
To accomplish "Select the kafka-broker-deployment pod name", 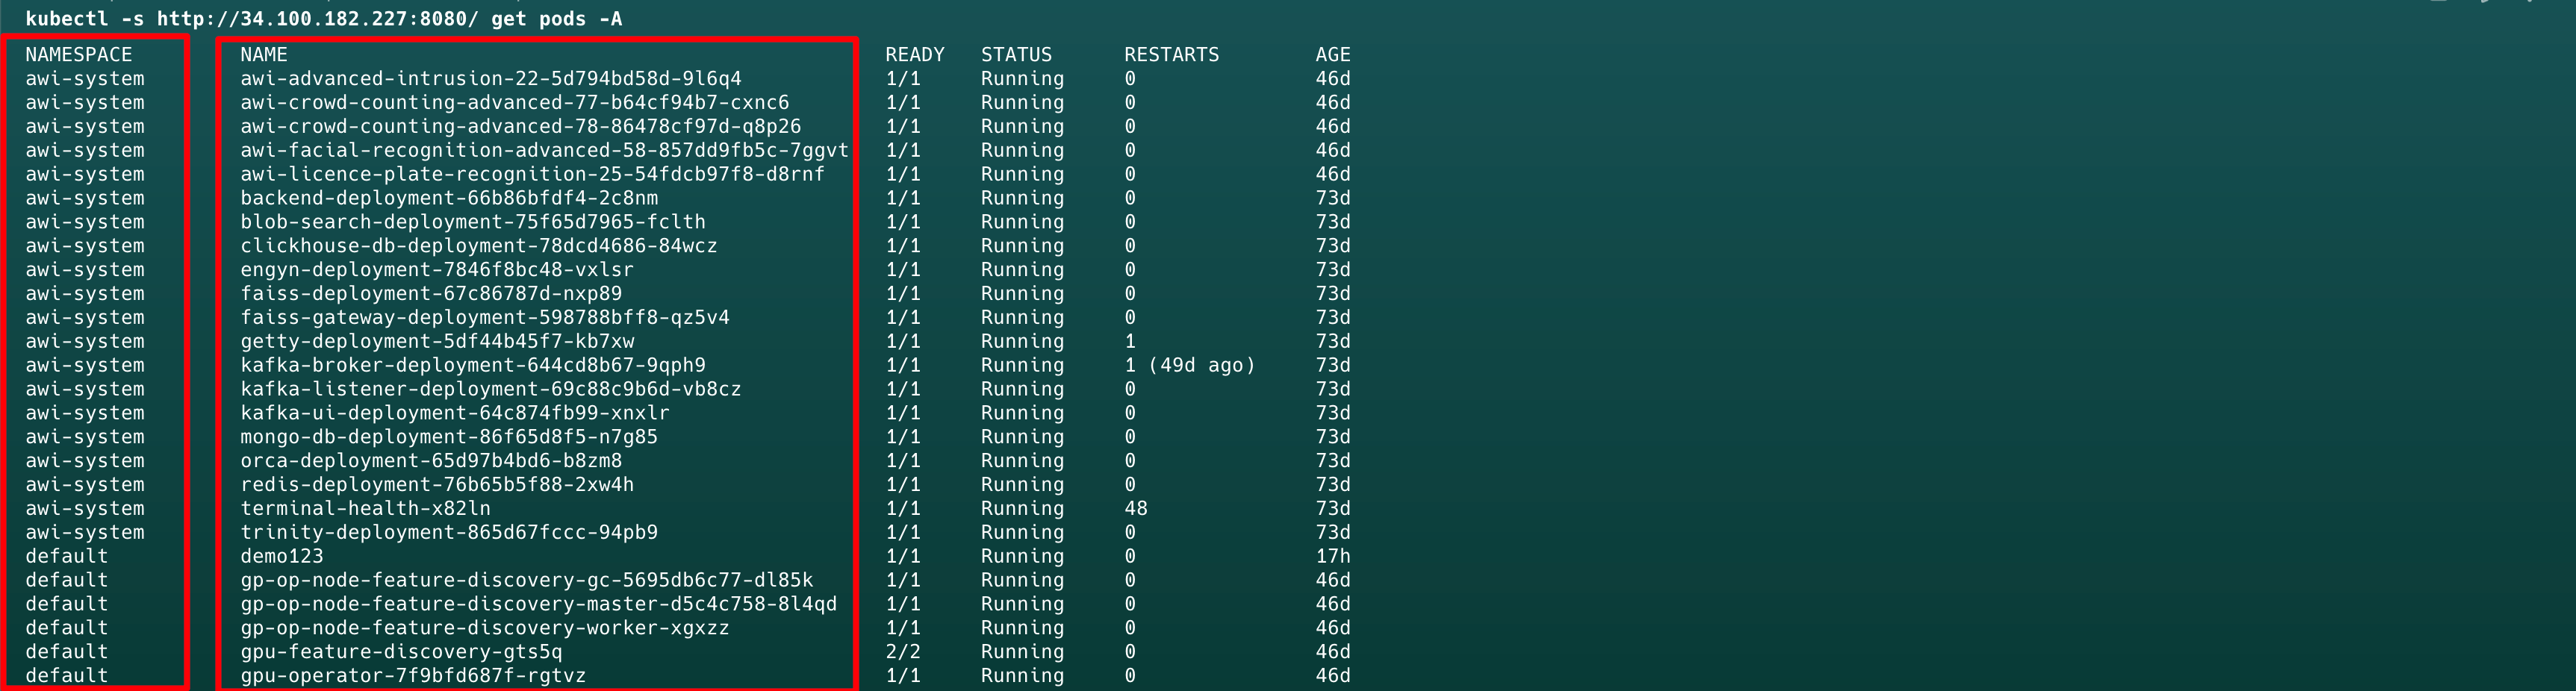I will 472,365.
